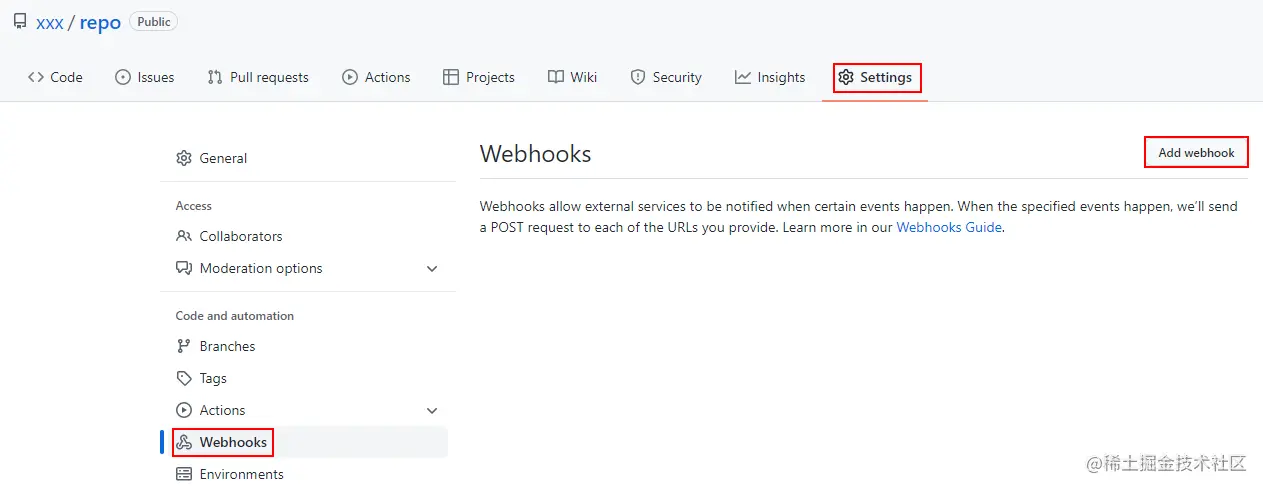Click the Wiki book icon
Screen dimensions: 1263x490
tap(556, 77)
